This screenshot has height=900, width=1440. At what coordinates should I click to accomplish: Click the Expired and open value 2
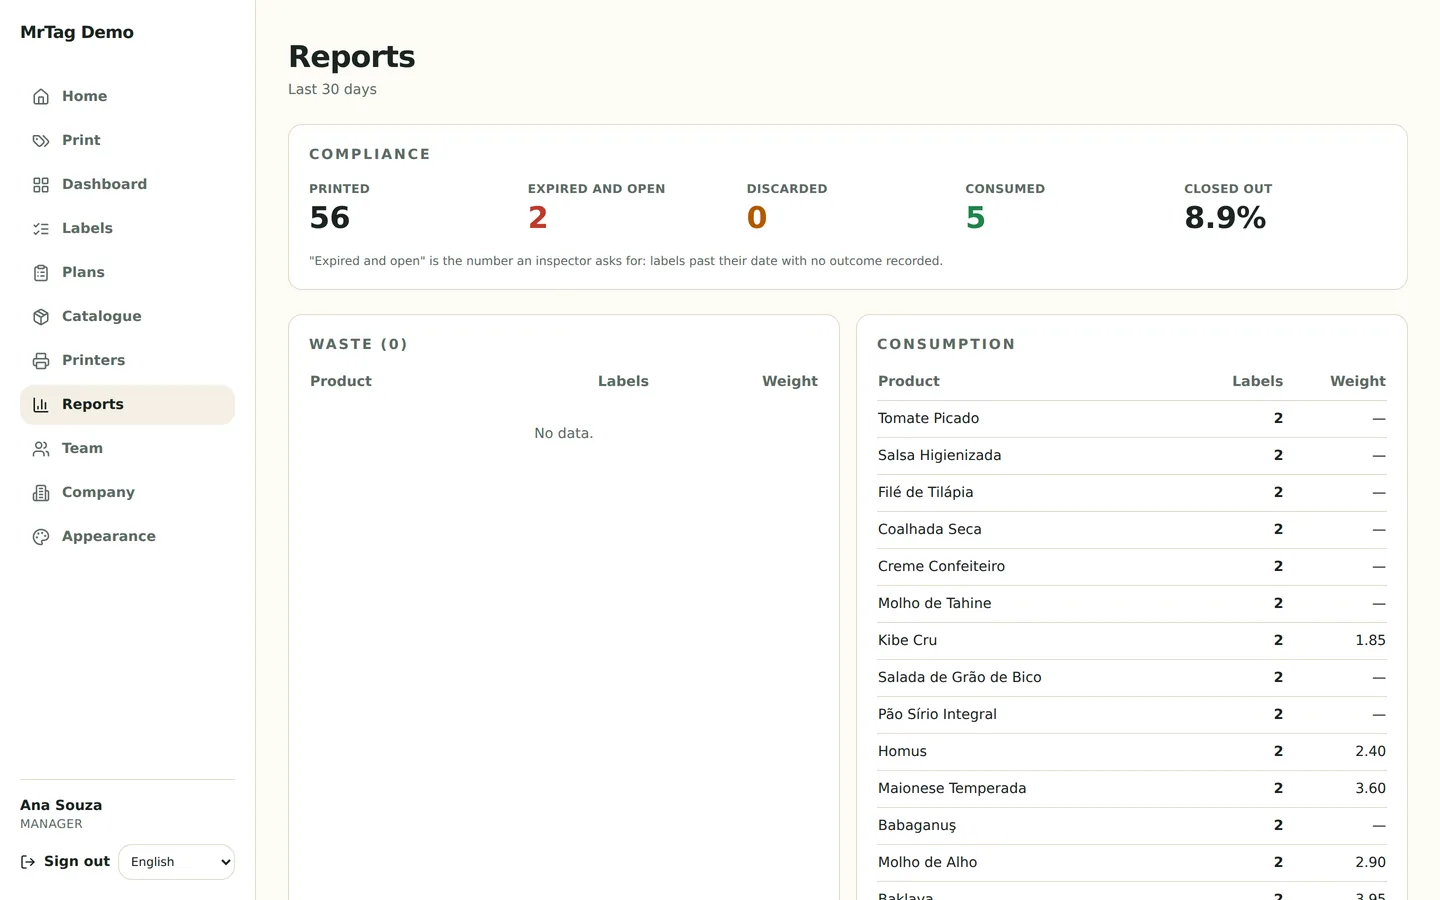[538, 217]
